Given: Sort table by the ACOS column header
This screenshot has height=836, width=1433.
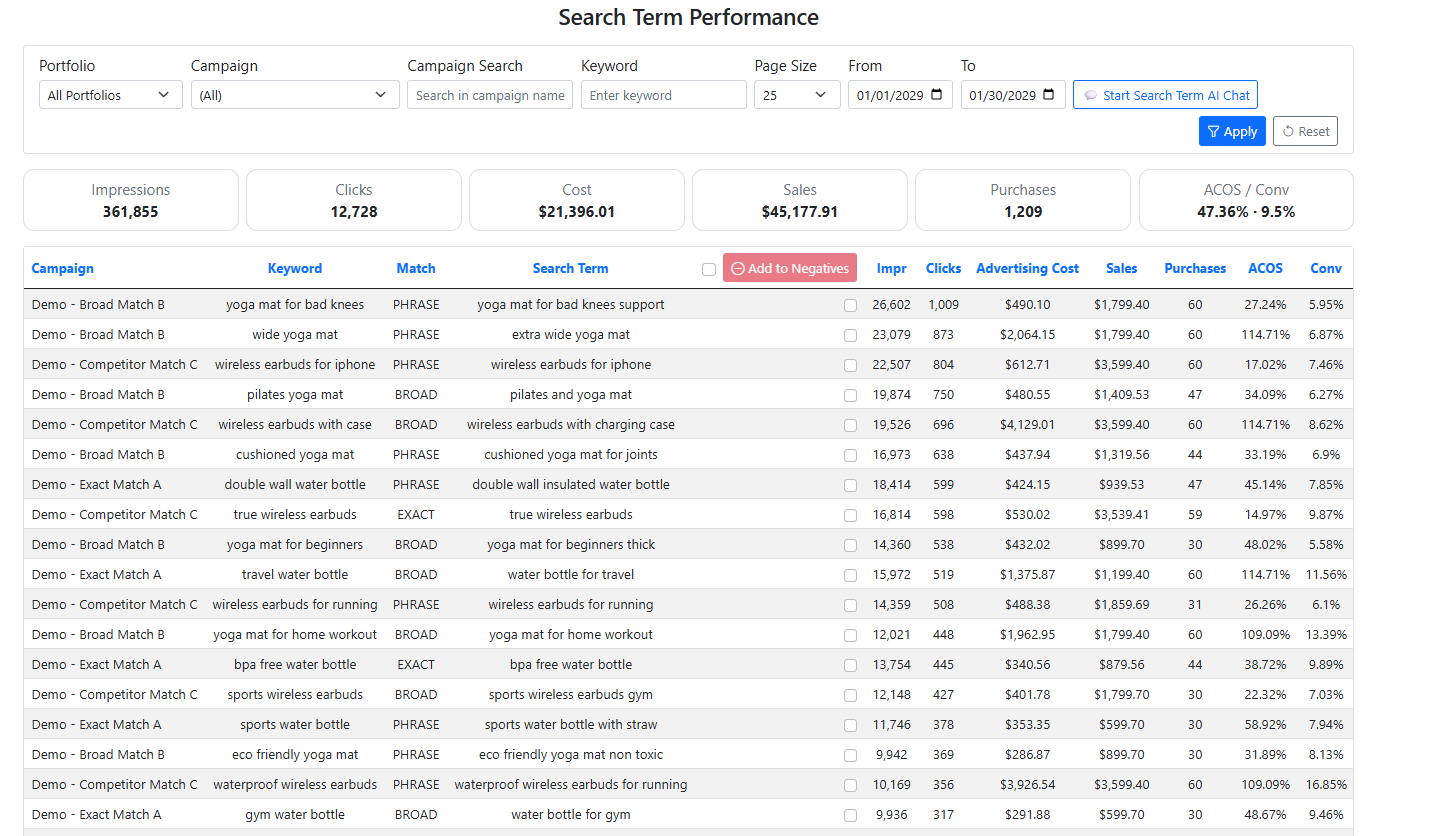Looking at the screenshot, I should click(x=1265, y=268).
